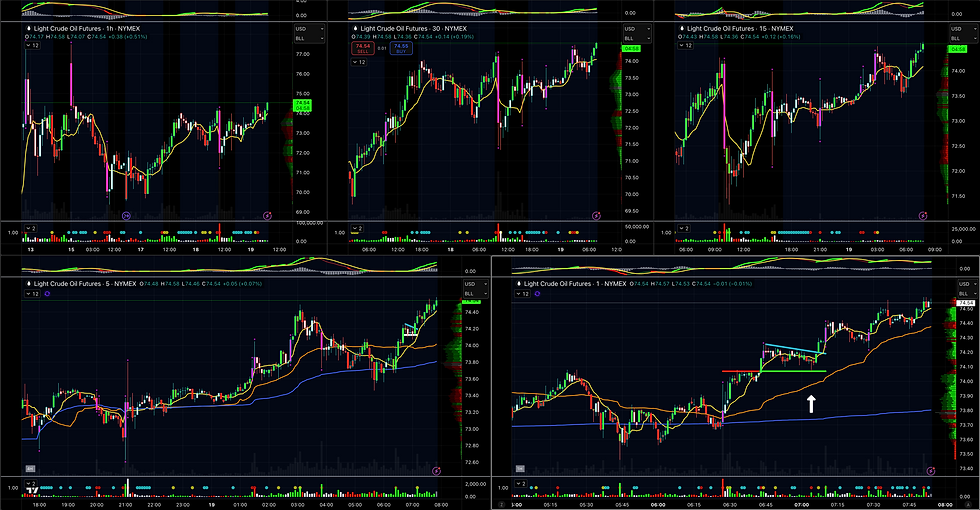Expand the 2 indicators legend in the 1h lower pane
980x510 pixels.
31,228
